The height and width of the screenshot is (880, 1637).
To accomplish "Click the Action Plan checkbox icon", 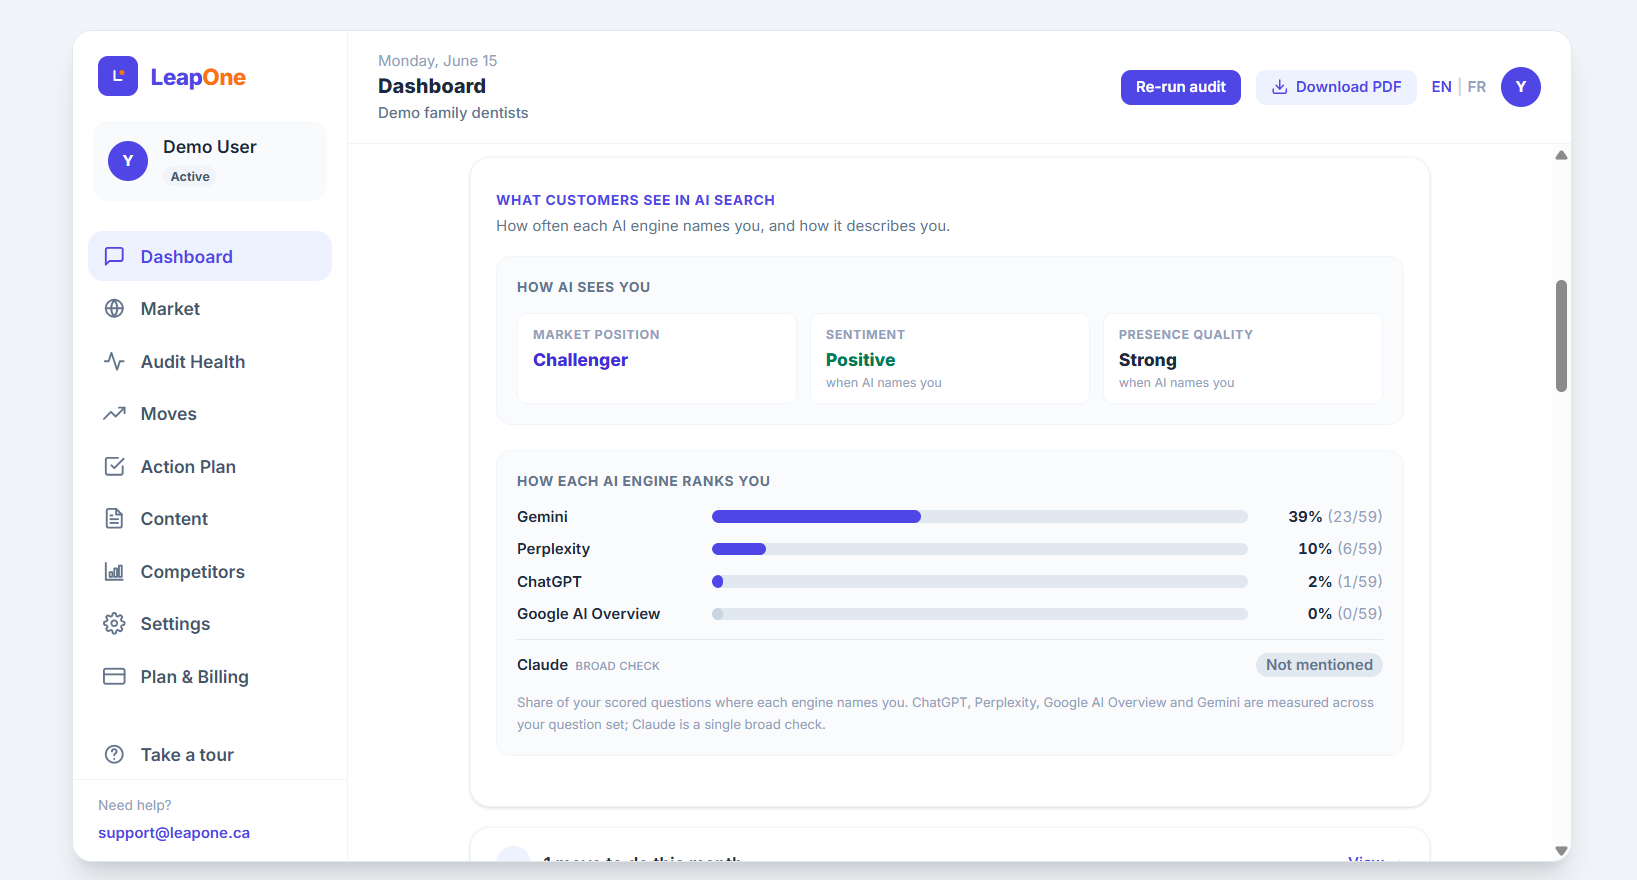I will 115,466.
